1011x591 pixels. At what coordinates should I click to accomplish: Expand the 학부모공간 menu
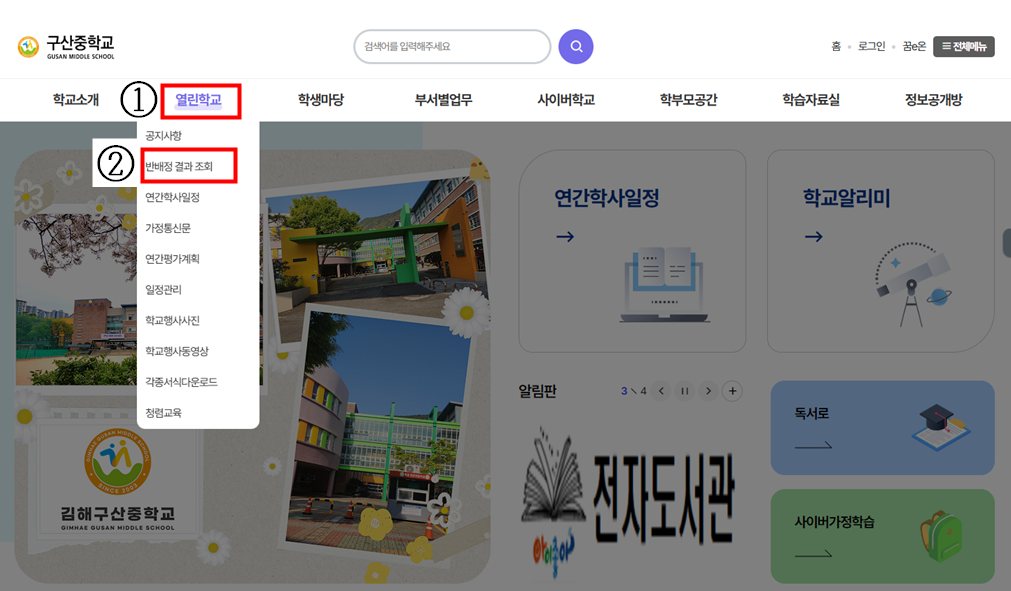688,100
